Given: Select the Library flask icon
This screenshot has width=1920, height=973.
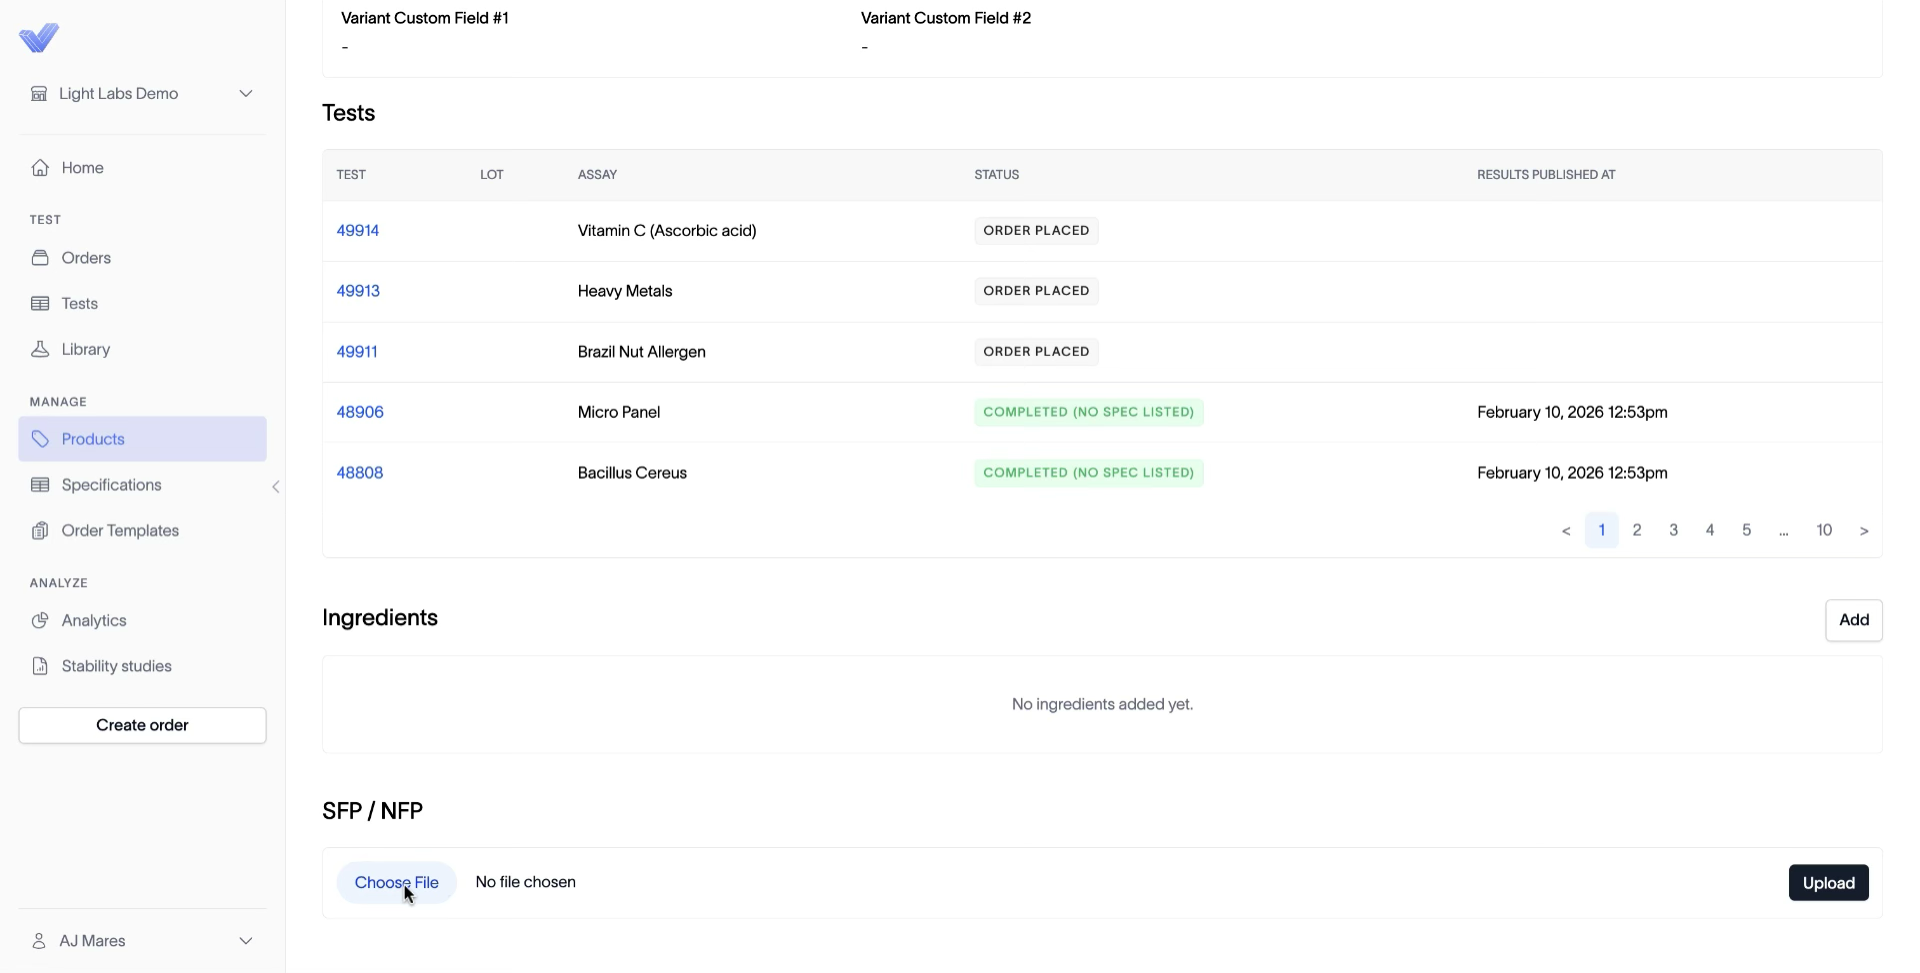Looking at the screenshot, I should coord(40,349).
